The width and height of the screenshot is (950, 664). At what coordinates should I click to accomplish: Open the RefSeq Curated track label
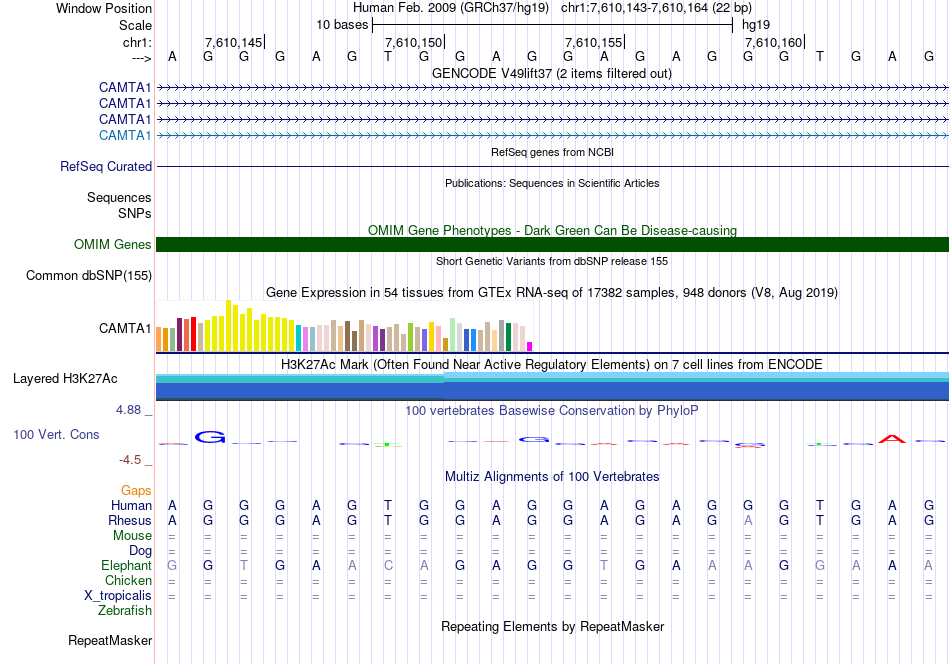click(105, 167)
